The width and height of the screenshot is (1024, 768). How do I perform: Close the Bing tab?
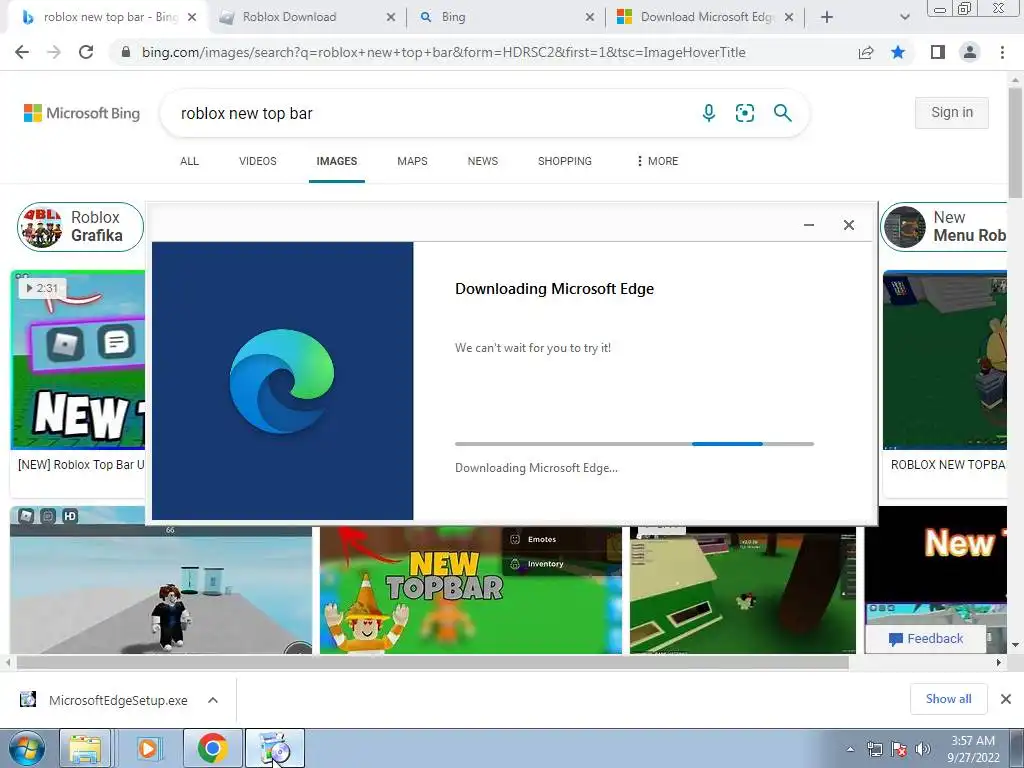click(590, 17)
